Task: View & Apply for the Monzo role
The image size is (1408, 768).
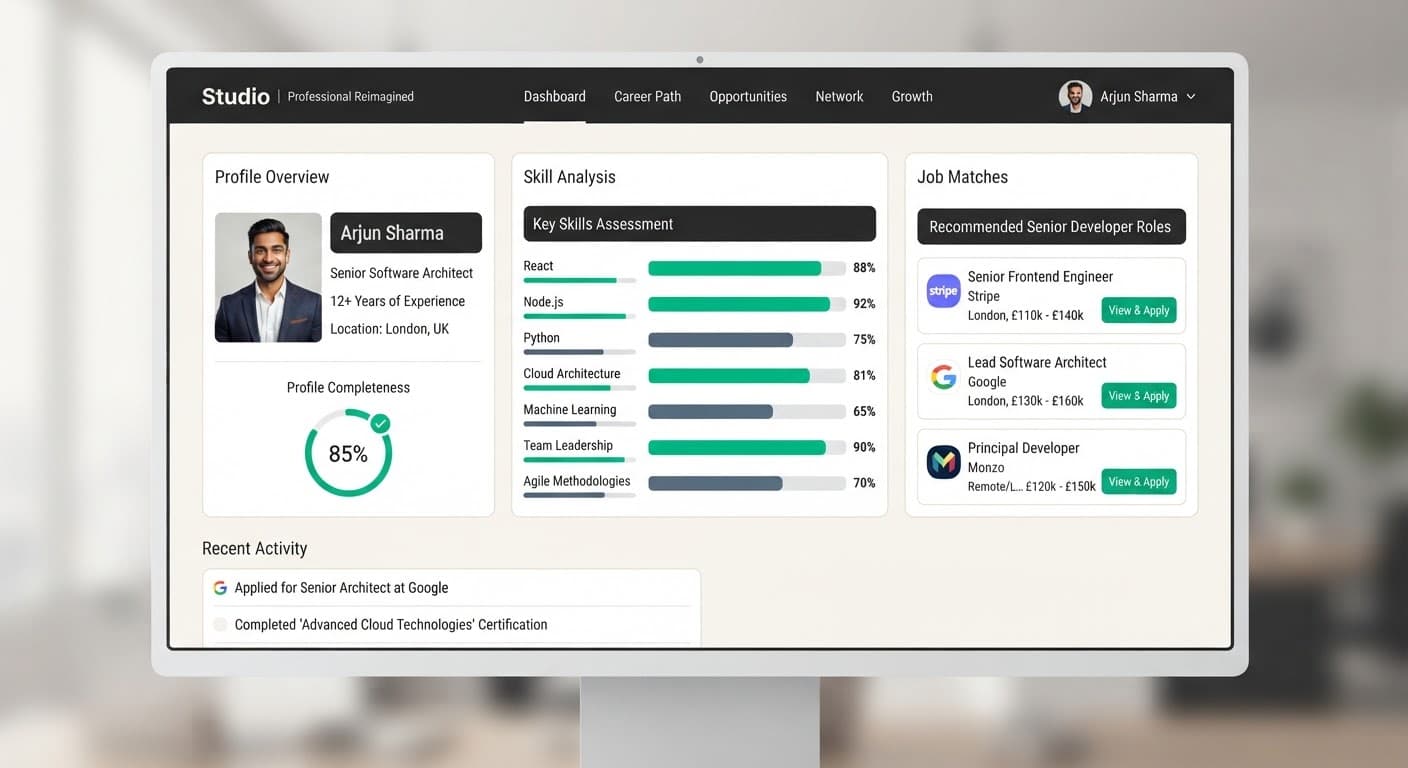Action: (x=1139, y=482)
